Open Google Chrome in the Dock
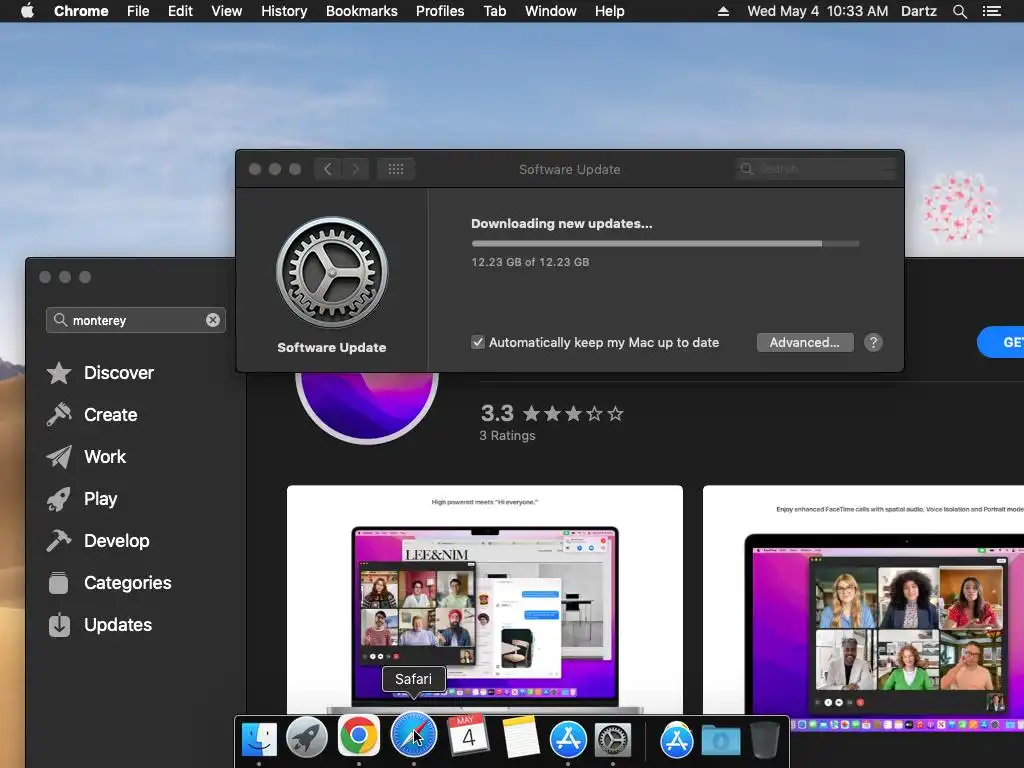 [359, 735]
